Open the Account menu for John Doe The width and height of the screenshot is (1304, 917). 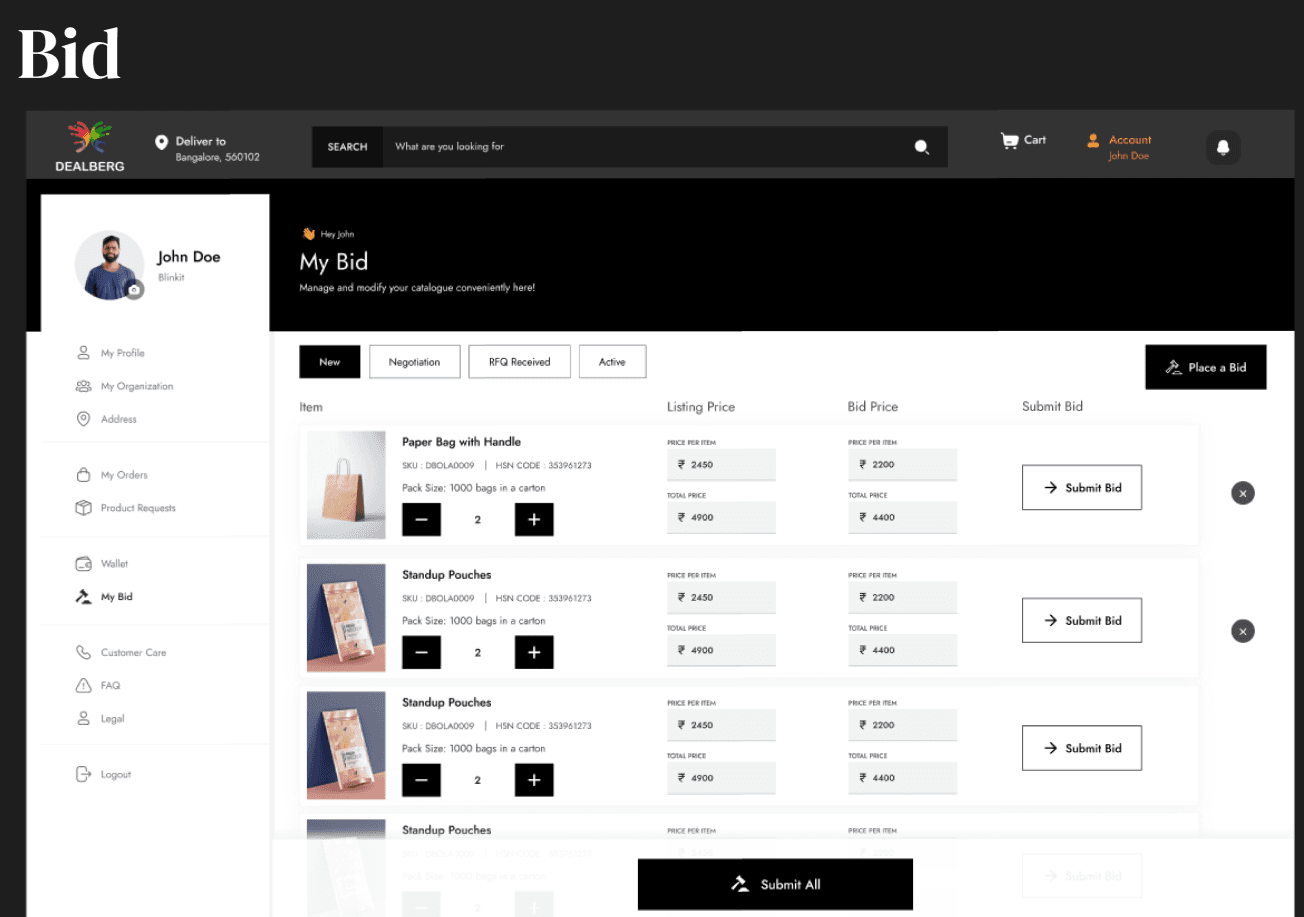[1119, 147]
